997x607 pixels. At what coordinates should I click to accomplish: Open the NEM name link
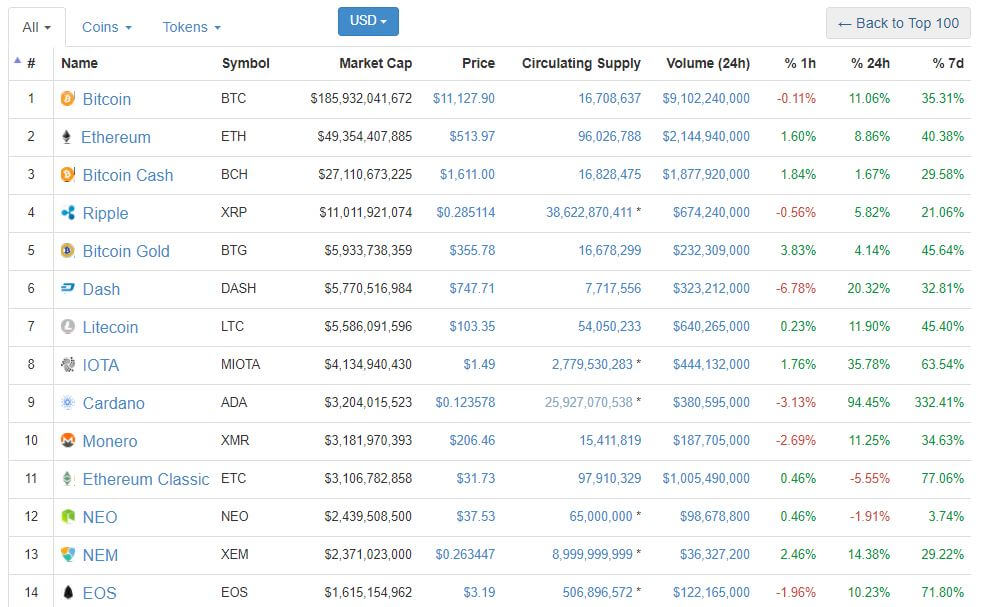coord(100,556)
